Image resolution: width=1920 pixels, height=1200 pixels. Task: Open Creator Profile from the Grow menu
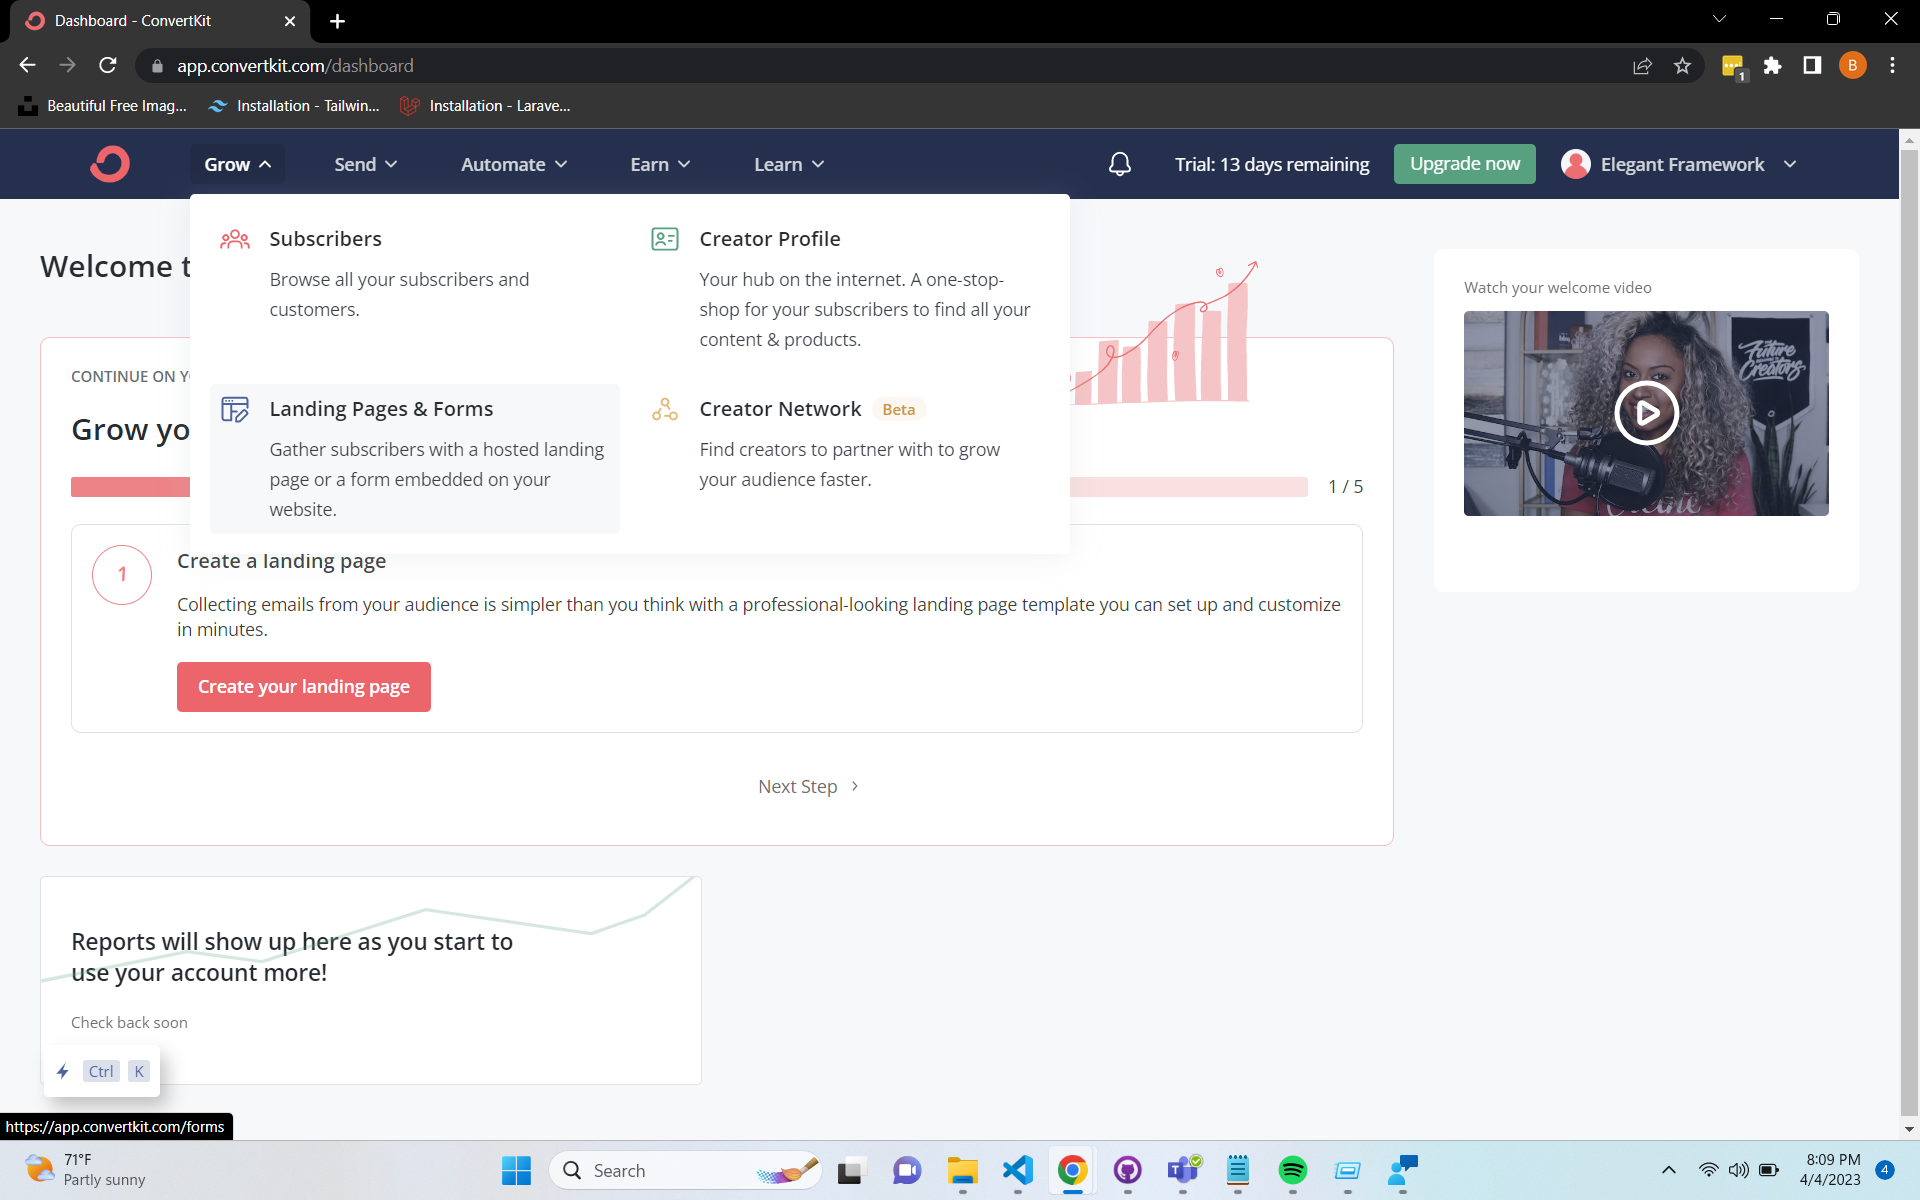tap(770, 238)
